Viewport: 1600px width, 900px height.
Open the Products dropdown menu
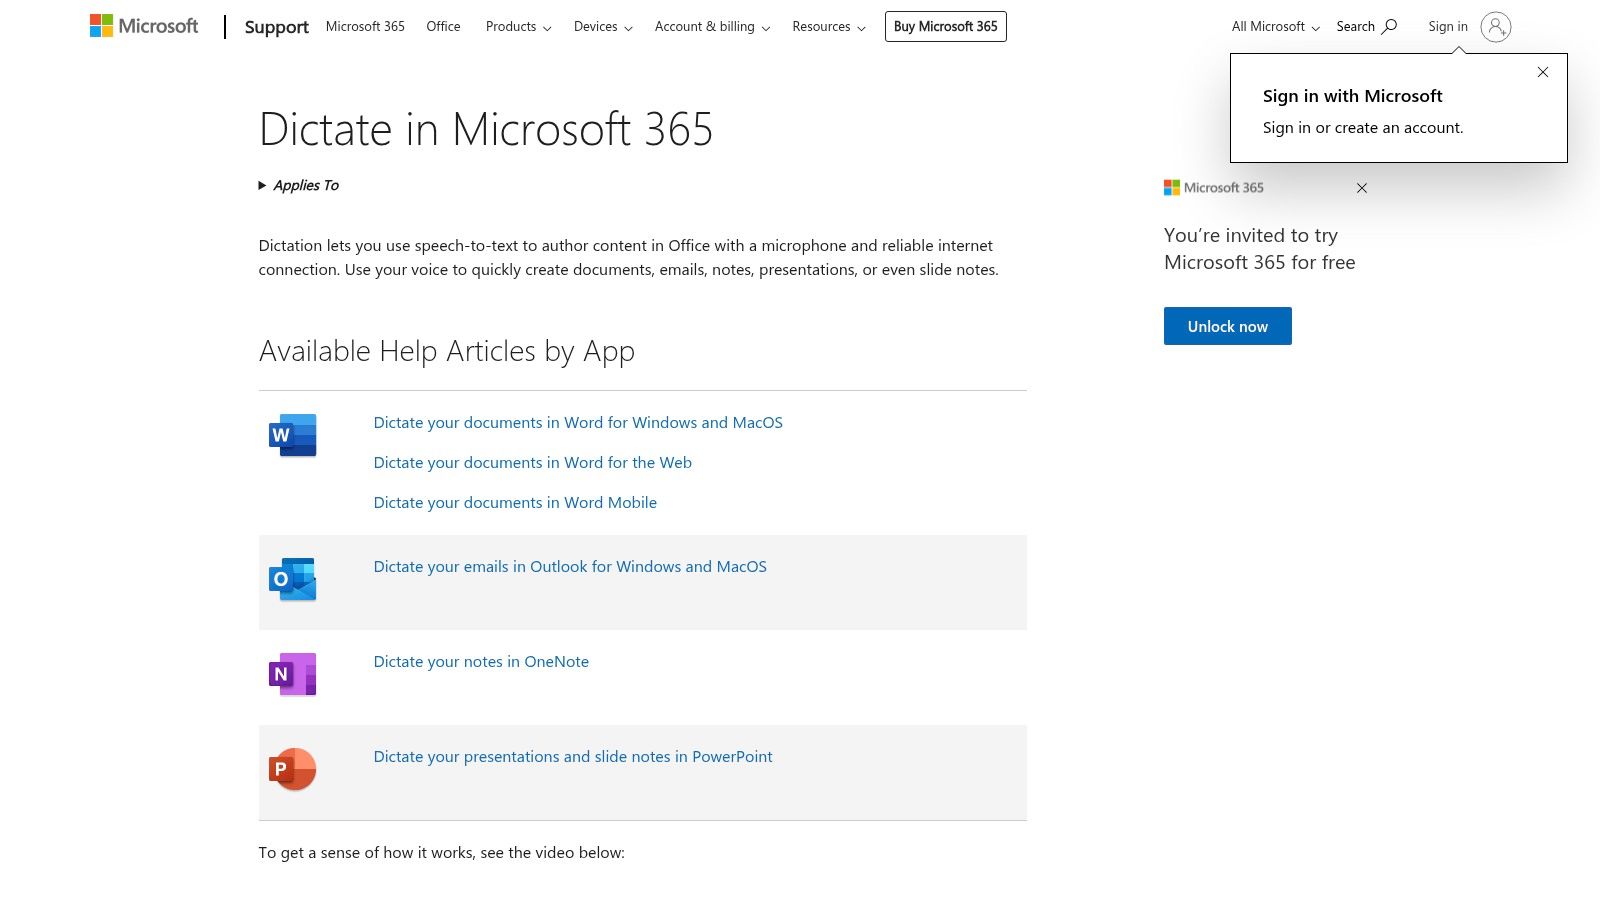pos(518,27)
